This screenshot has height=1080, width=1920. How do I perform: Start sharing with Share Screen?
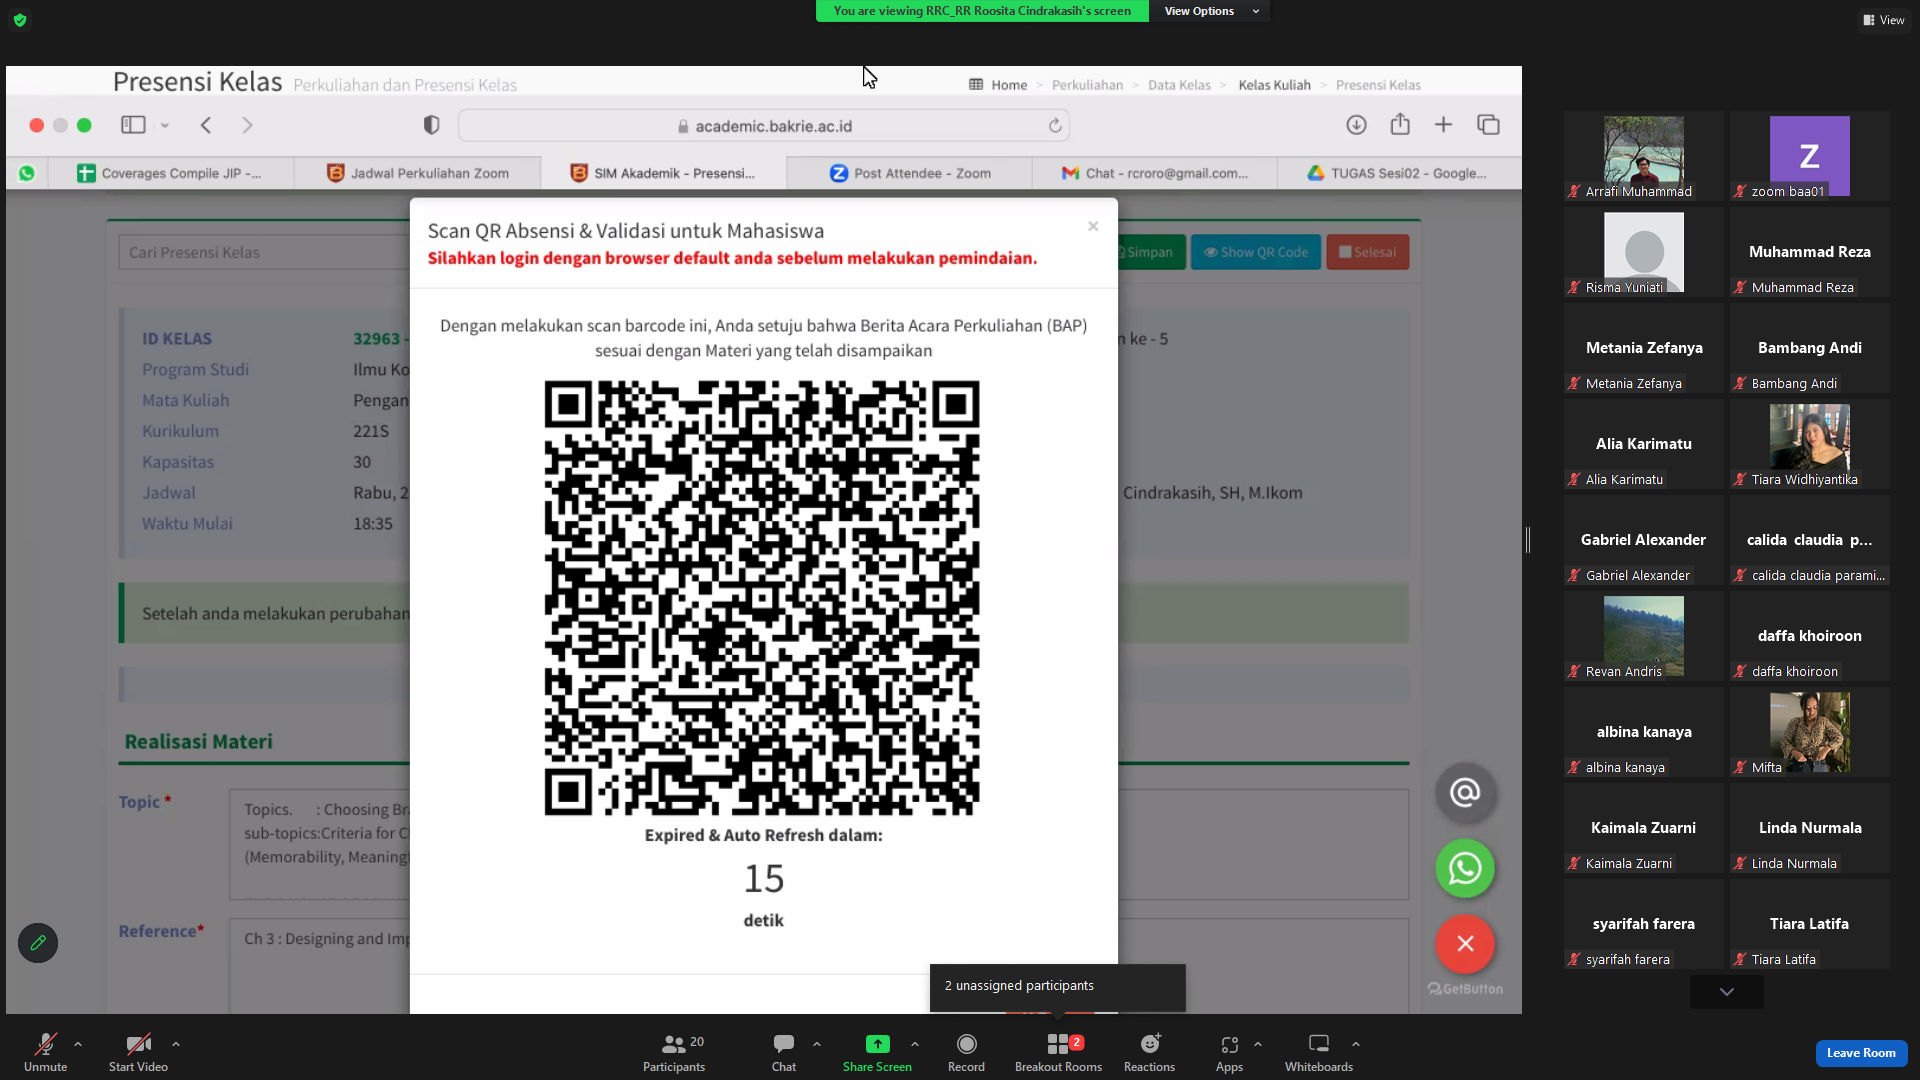point(877,1053)
